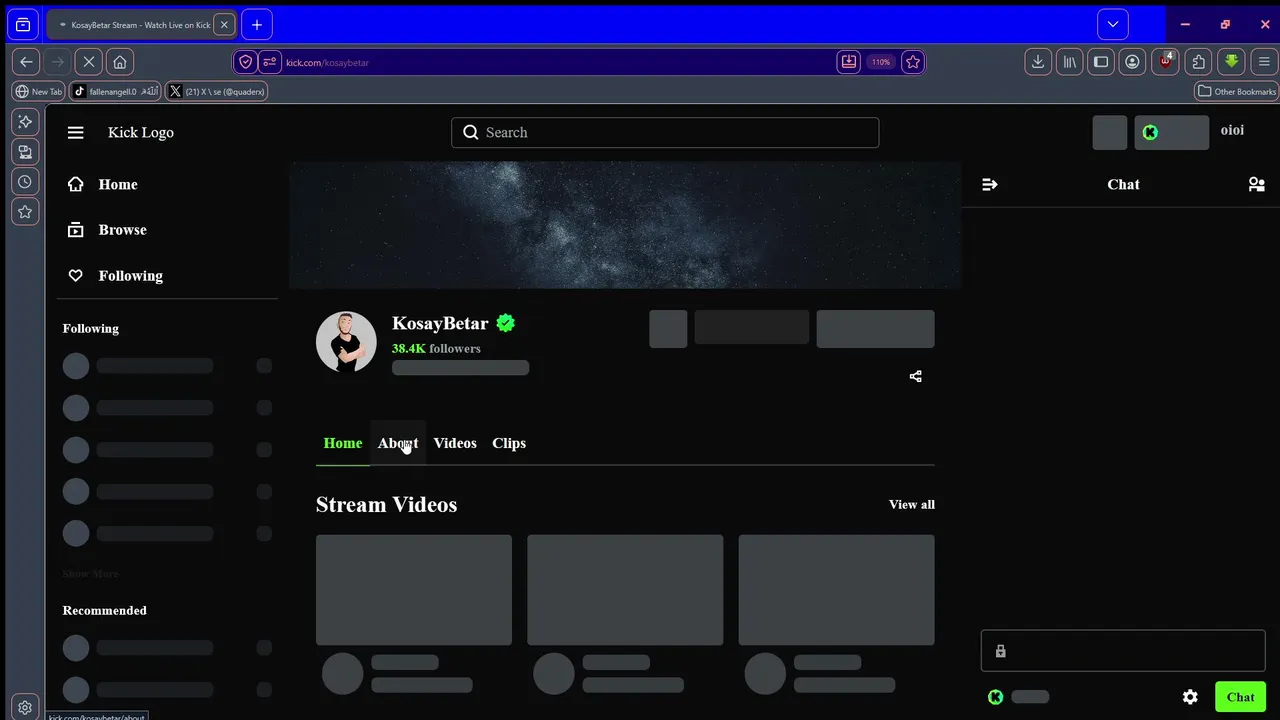
Task: Open chat settings gear
Action: (x=1190, y=697)
